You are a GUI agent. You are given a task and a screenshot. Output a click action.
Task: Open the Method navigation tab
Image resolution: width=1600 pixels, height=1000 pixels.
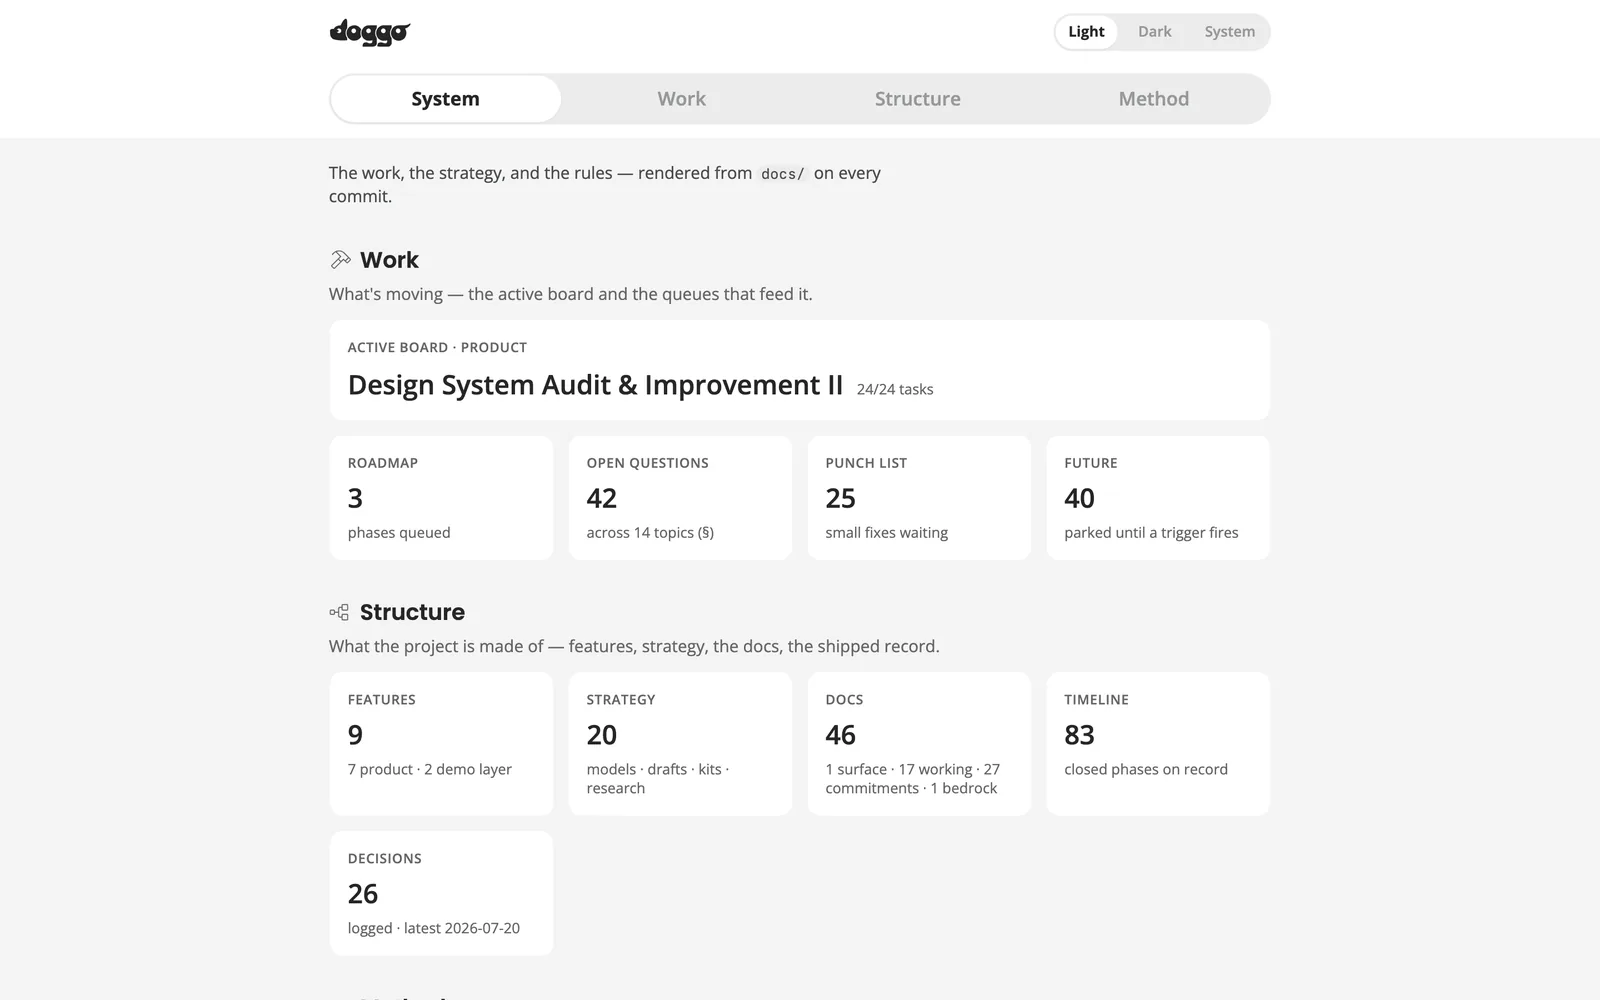point(1153,99)
